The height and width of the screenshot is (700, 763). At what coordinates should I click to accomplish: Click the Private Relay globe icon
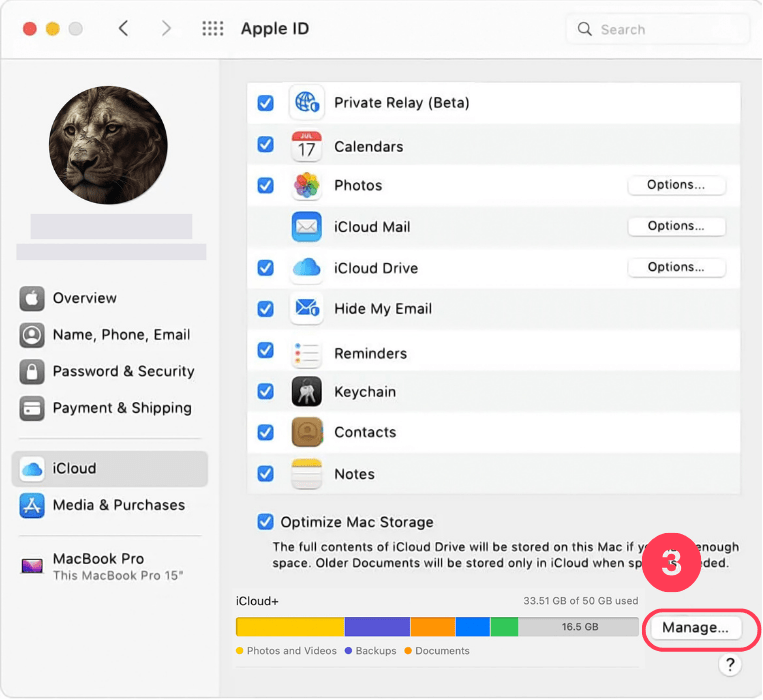(x=307, y=103)
